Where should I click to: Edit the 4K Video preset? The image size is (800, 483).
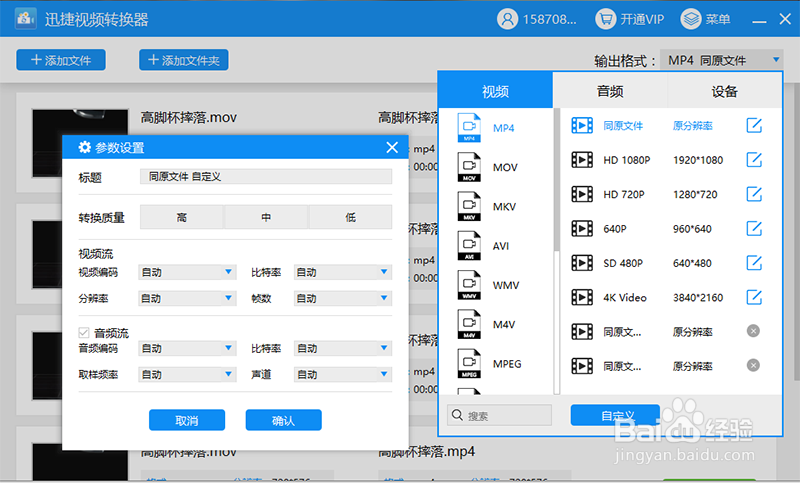click(x=754, y=297)
